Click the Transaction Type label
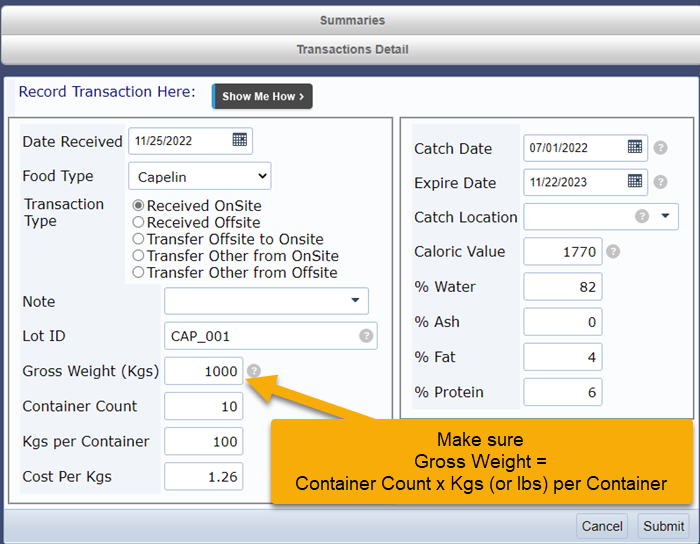 63,212
